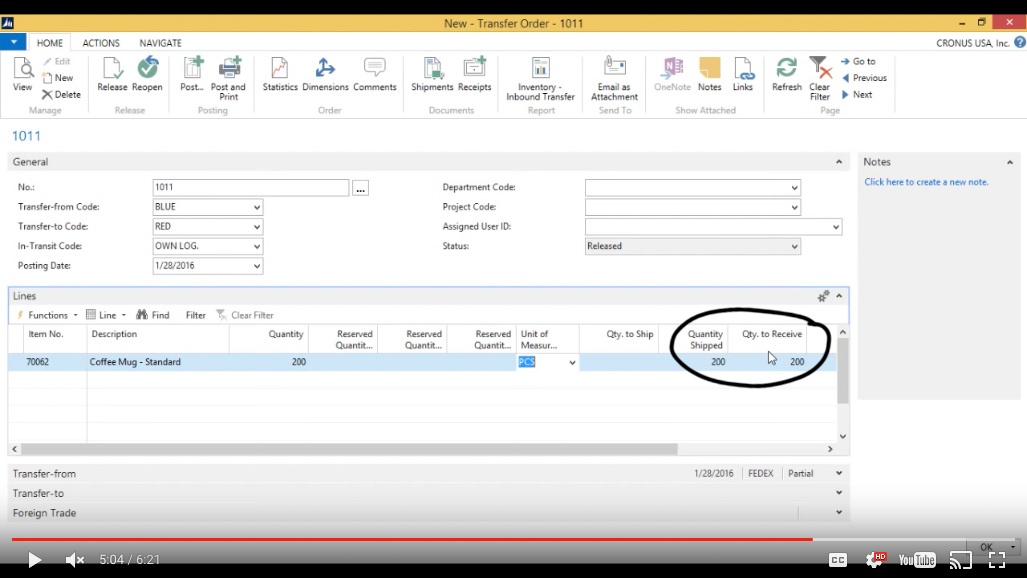Click here to create a new note
This screenshot has width=1027, height=578.
(x=927, y=181)
